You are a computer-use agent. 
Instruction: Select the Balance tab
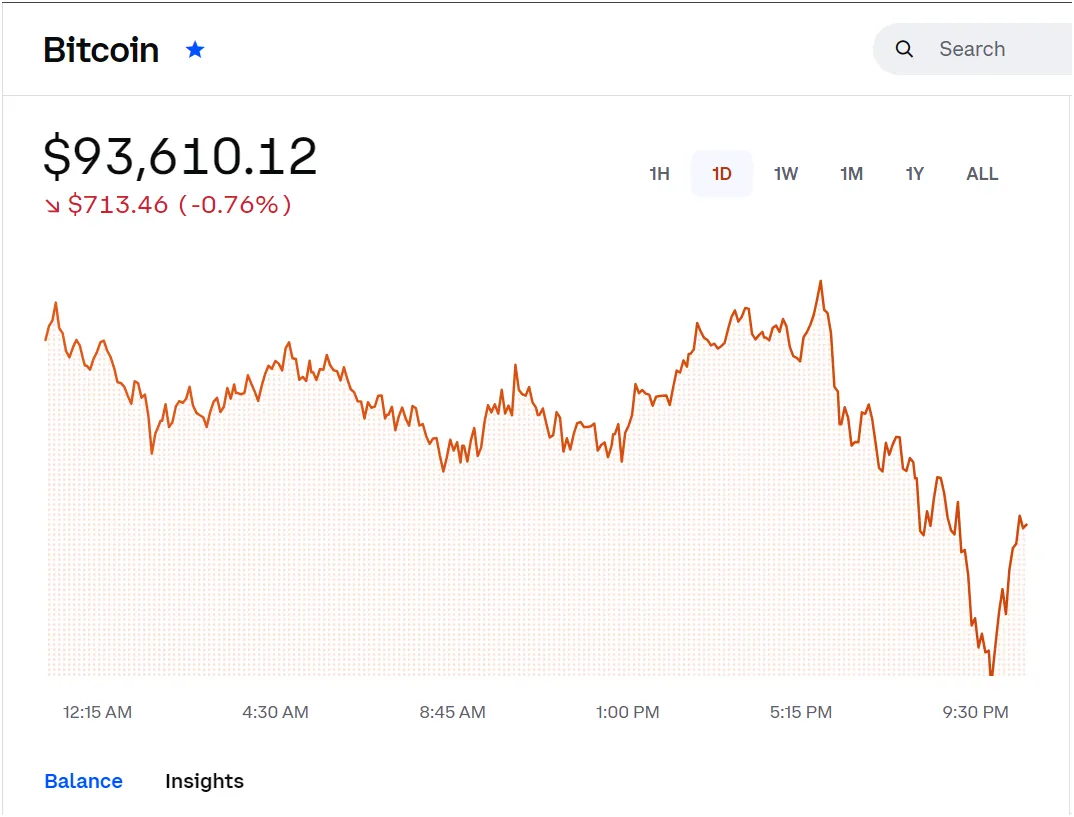(83, 781)
